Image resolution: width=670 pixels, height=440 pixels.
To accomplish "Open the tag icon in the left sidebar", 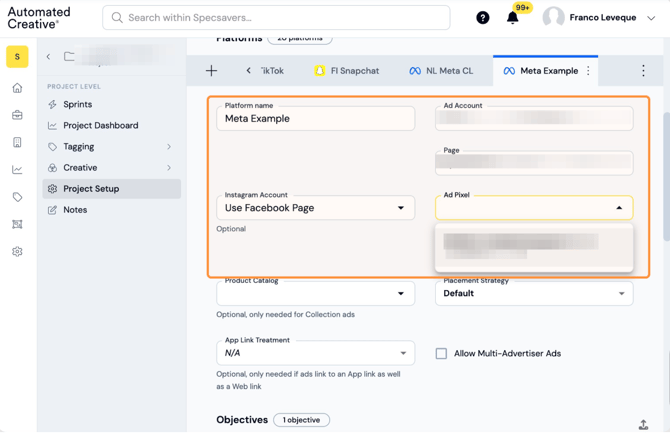I will [x=17, y=197].
